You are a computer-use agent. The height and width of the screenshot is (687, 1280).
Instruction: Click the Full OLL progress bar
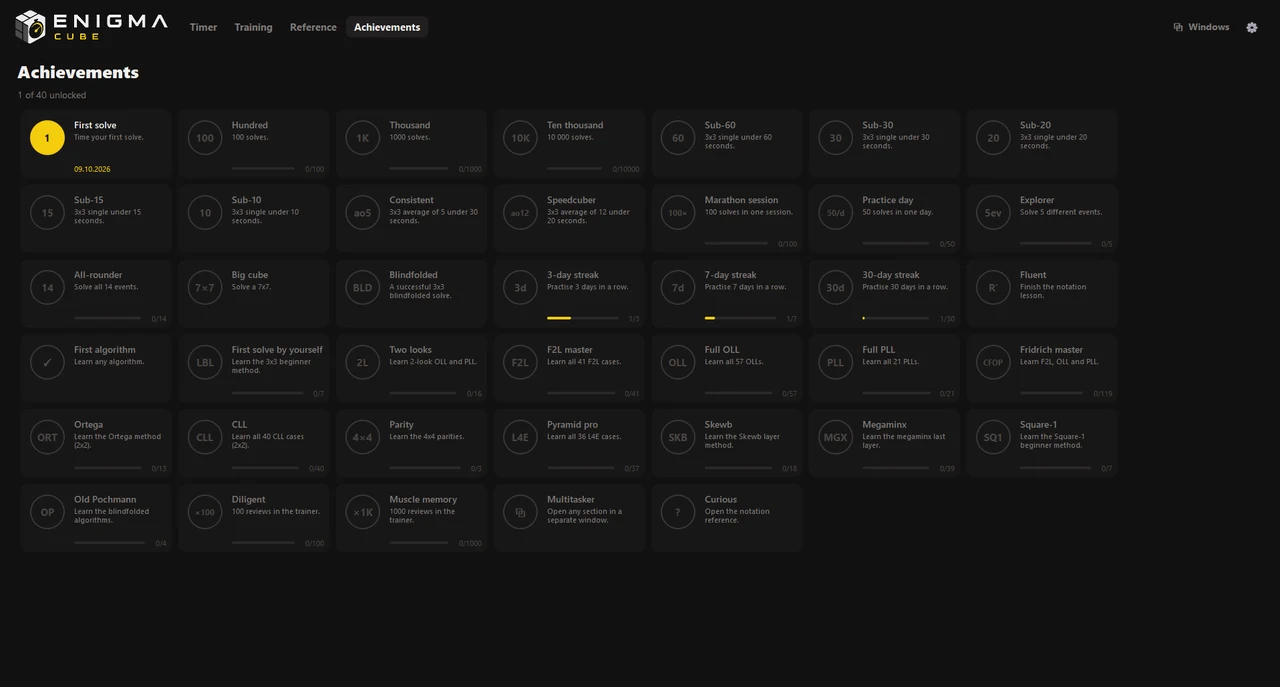pos(738,393)
